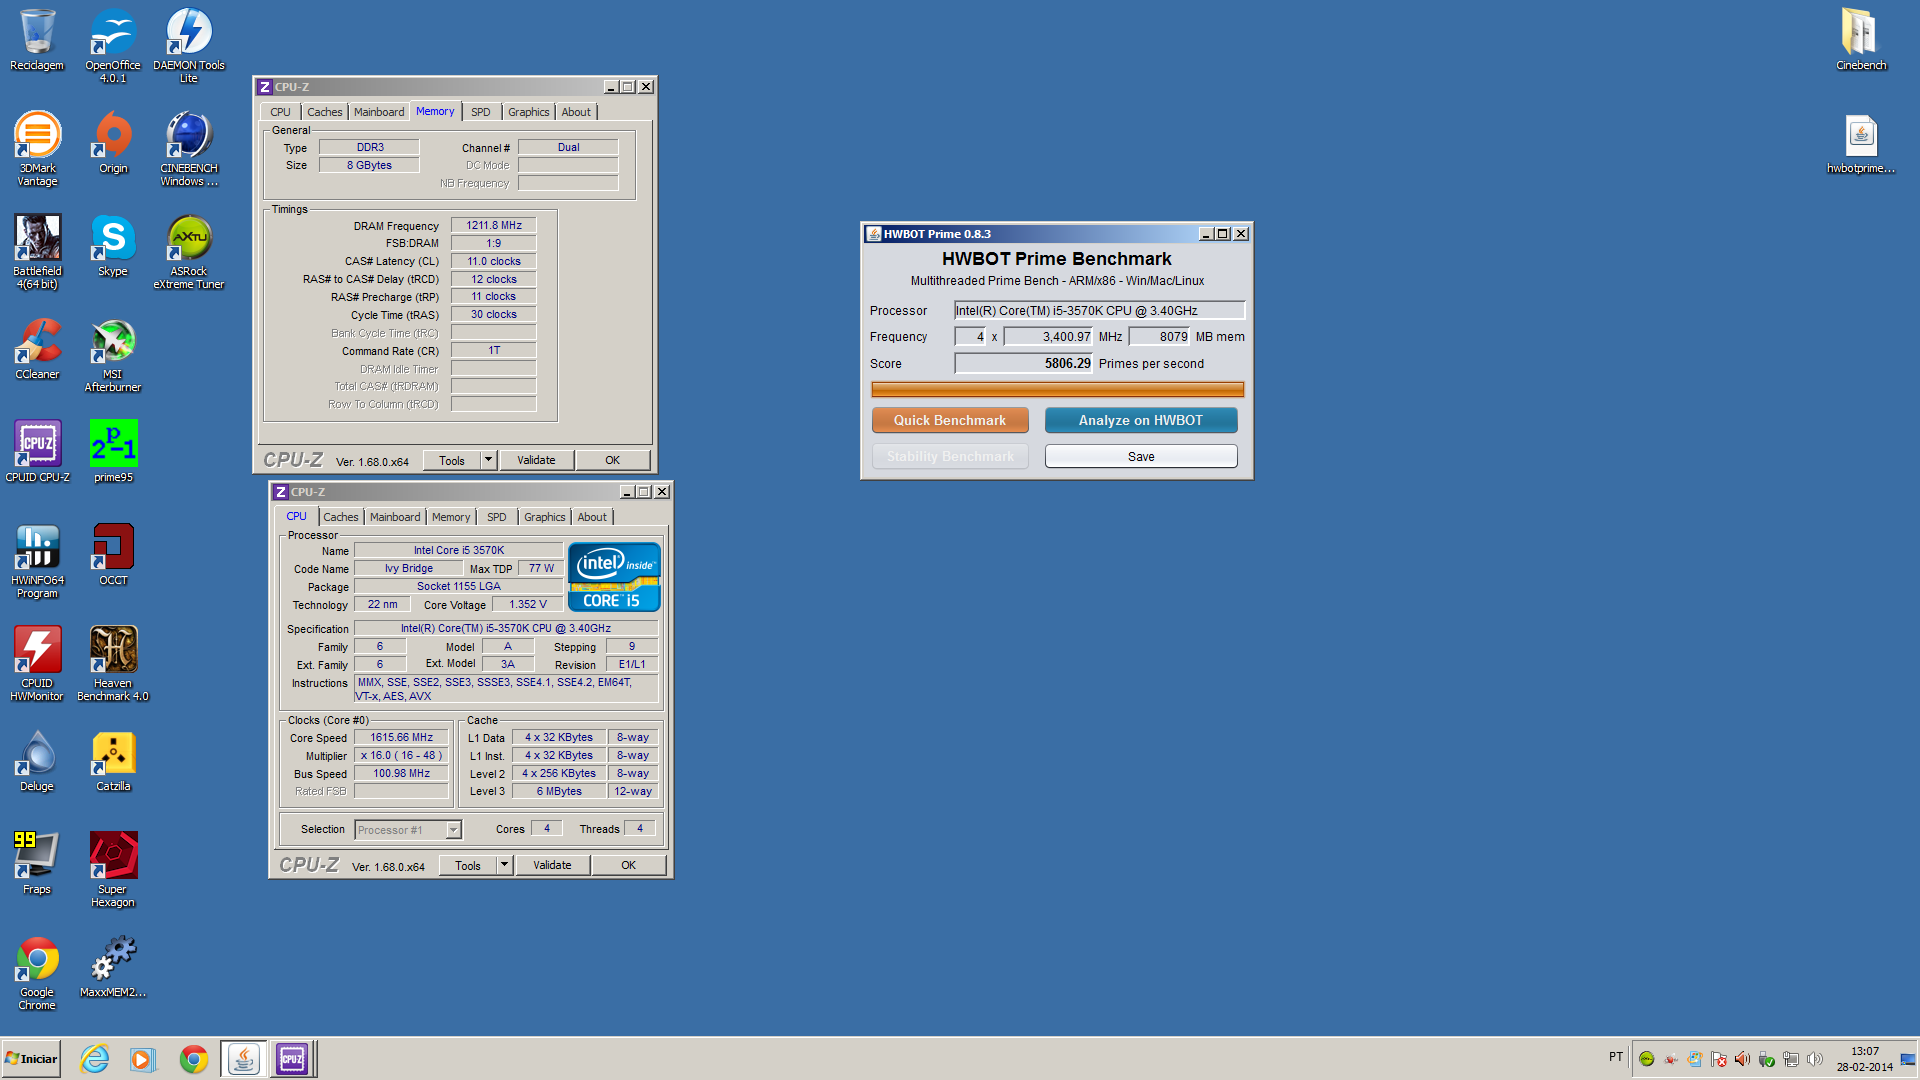Open SPD tab in lower CPU-Z window
Viewport: 1920px width, 1080px height.
pyautogui.click(x=497, y=517)
